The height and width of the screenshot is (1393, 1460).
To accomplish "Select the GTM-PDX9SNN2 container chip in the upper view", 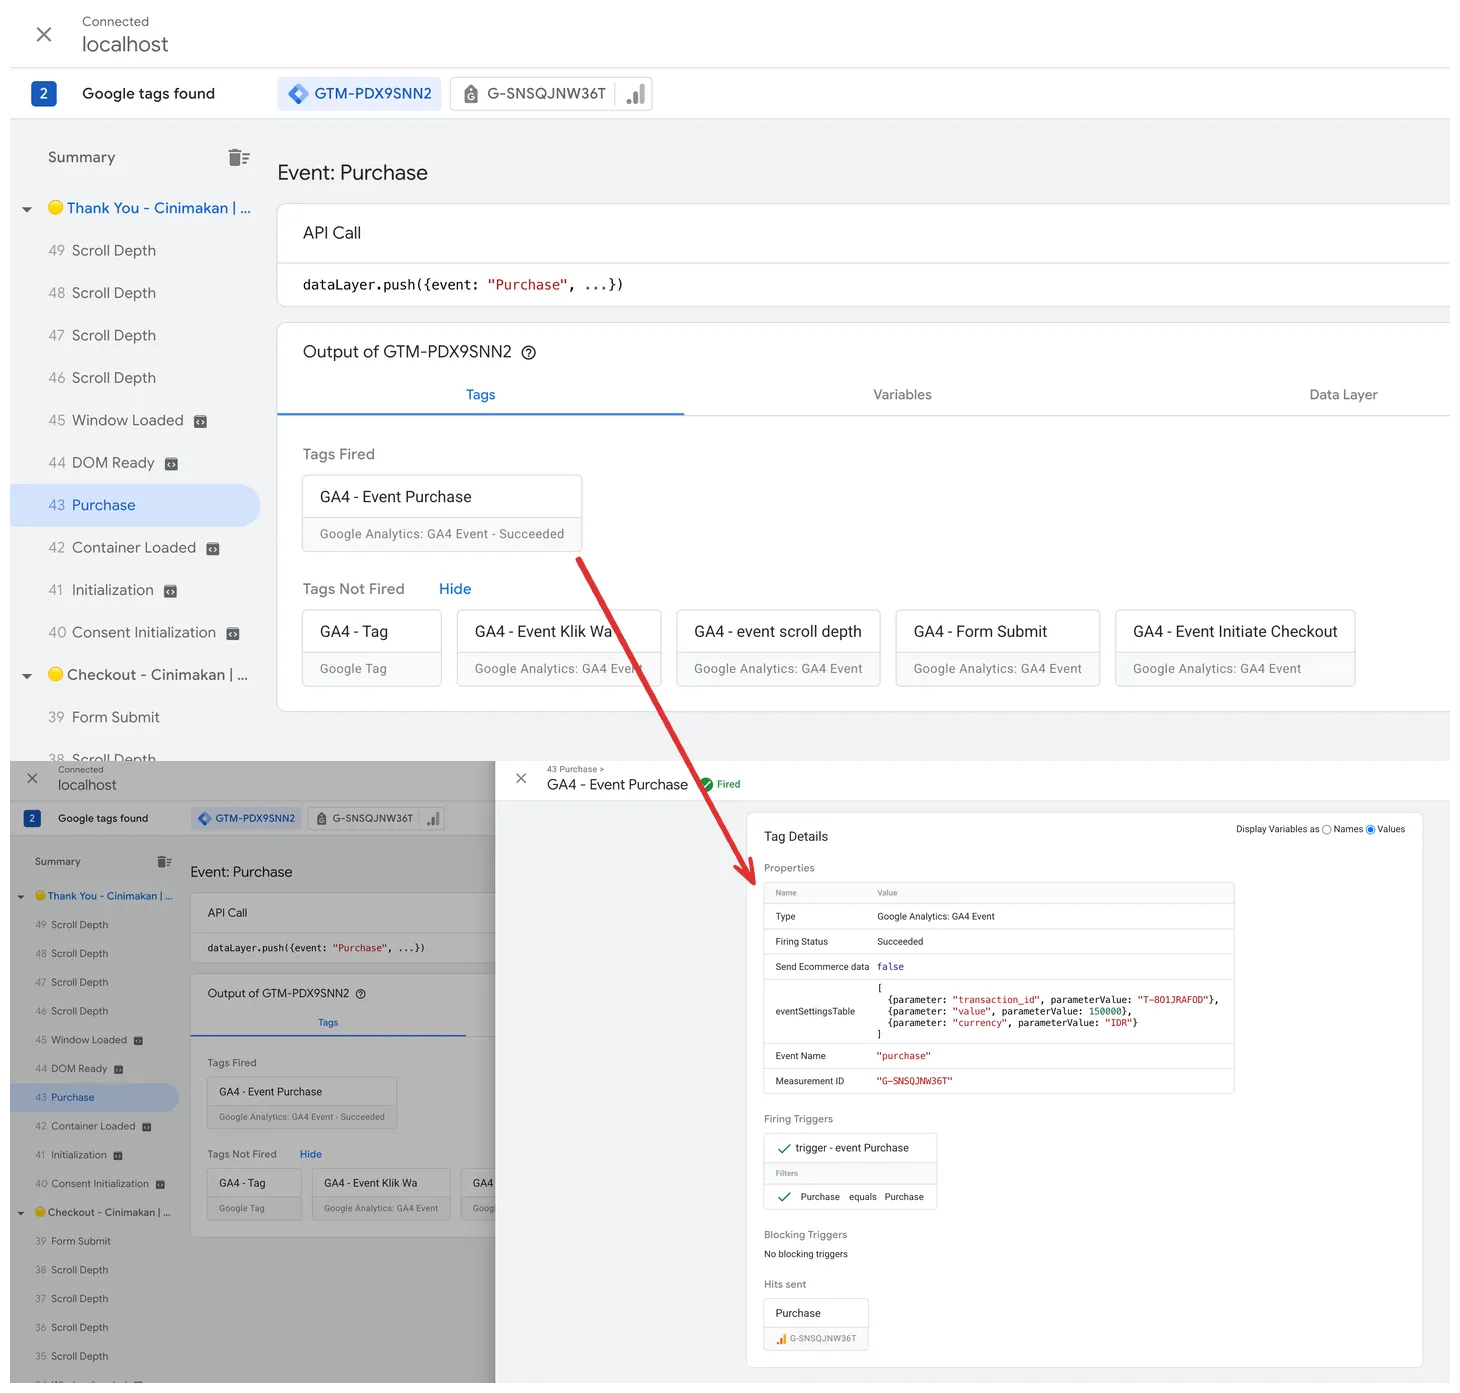I will 360,94.
